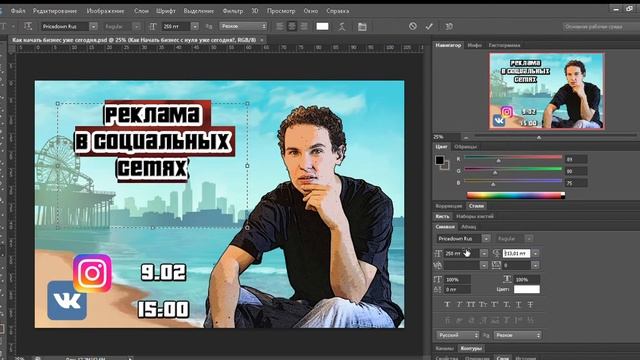Toggle Small Caps in Character panel
This screenshot has width=640, height=360.
tap(483, 304)
